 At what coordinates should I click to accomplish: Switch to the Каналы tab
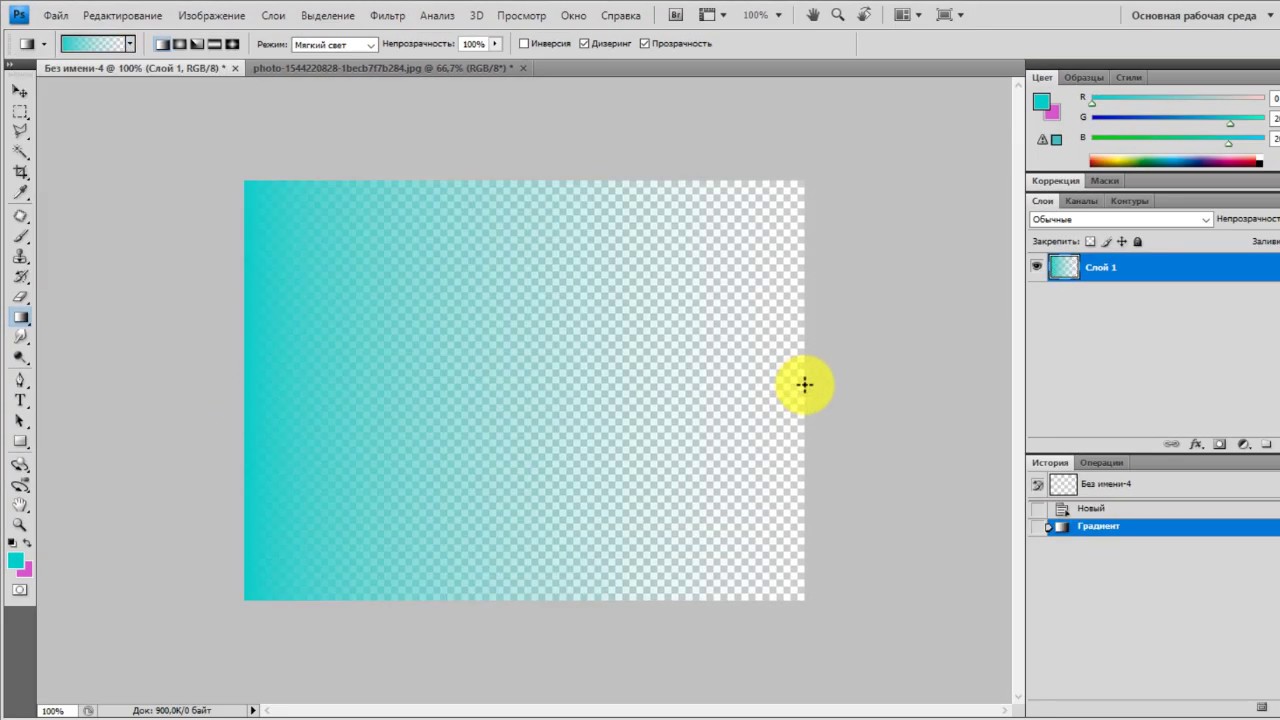point(1081,201)
